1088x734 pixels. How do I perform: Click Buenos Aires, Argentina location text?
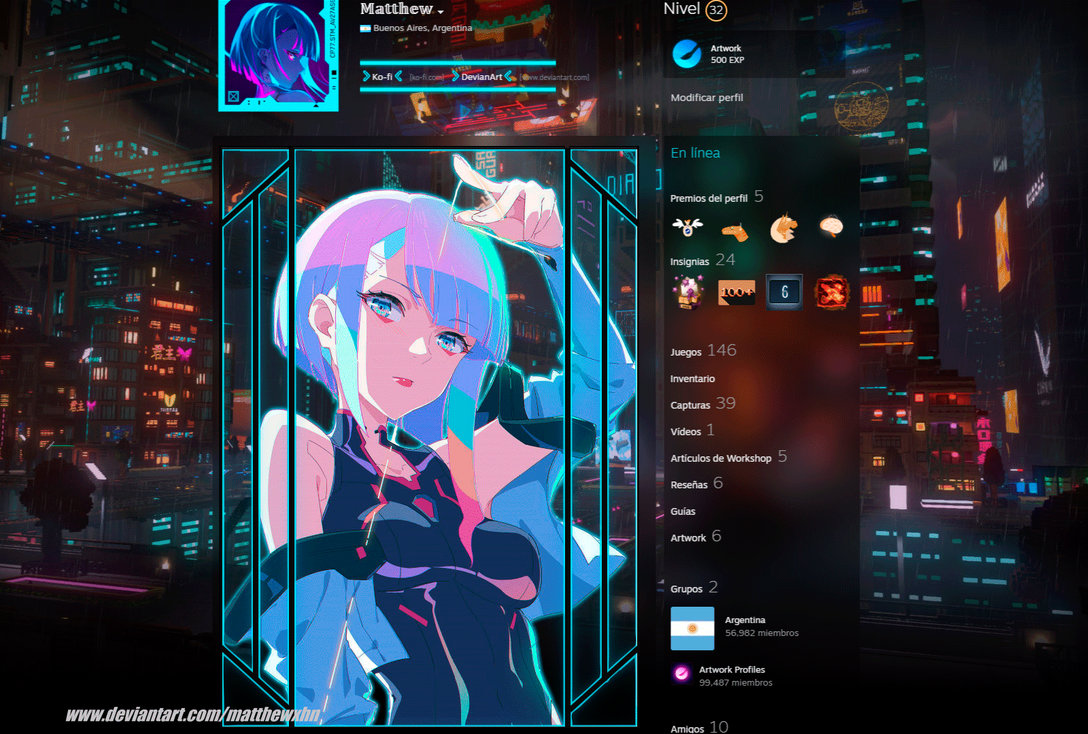(x=422, y=28)
